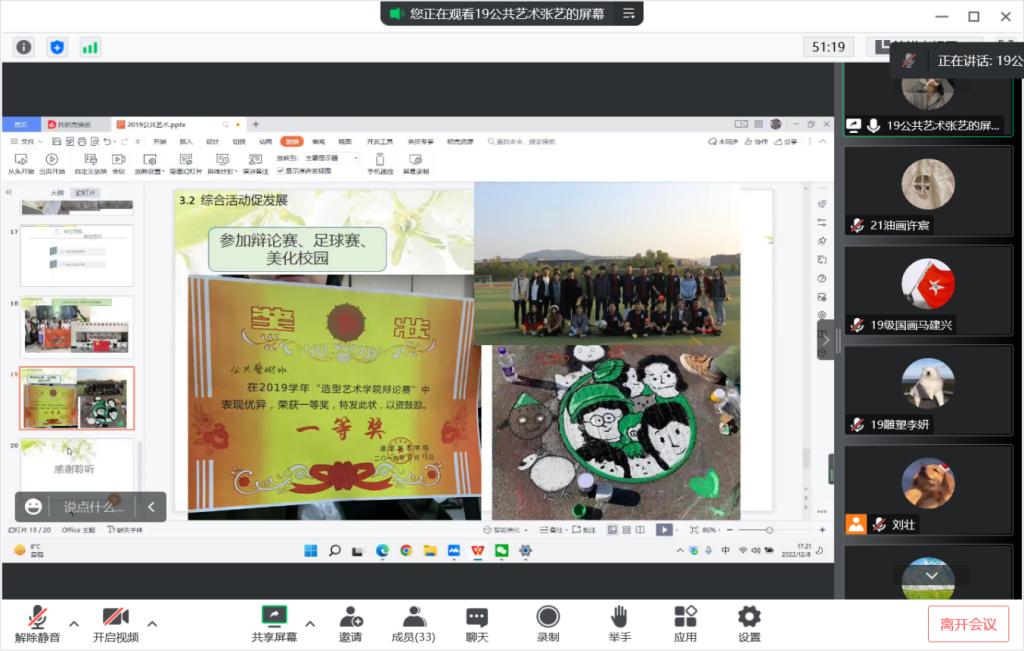Click 共享屏幕 to share screen
The image size is (1024, 651).
[274, 624]
